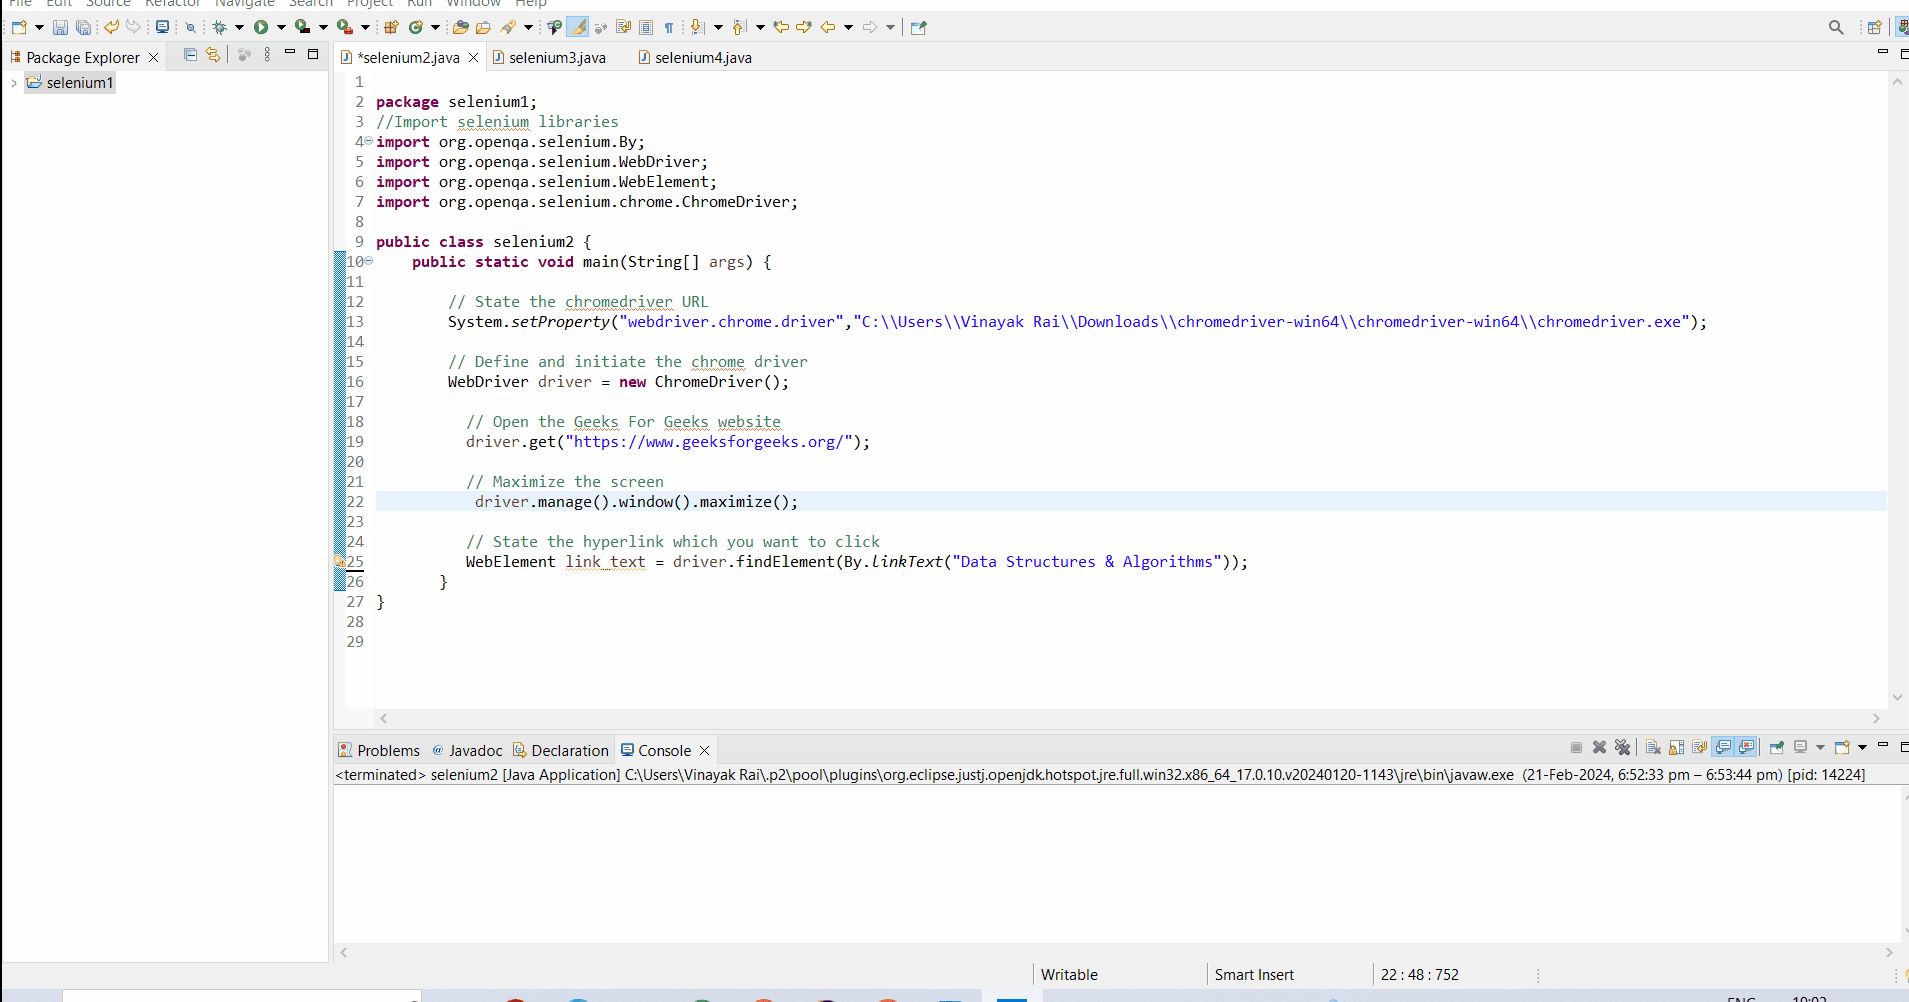Open the global search magnifier icon
This screenshot has width=1909, height=1002.
1836,28
